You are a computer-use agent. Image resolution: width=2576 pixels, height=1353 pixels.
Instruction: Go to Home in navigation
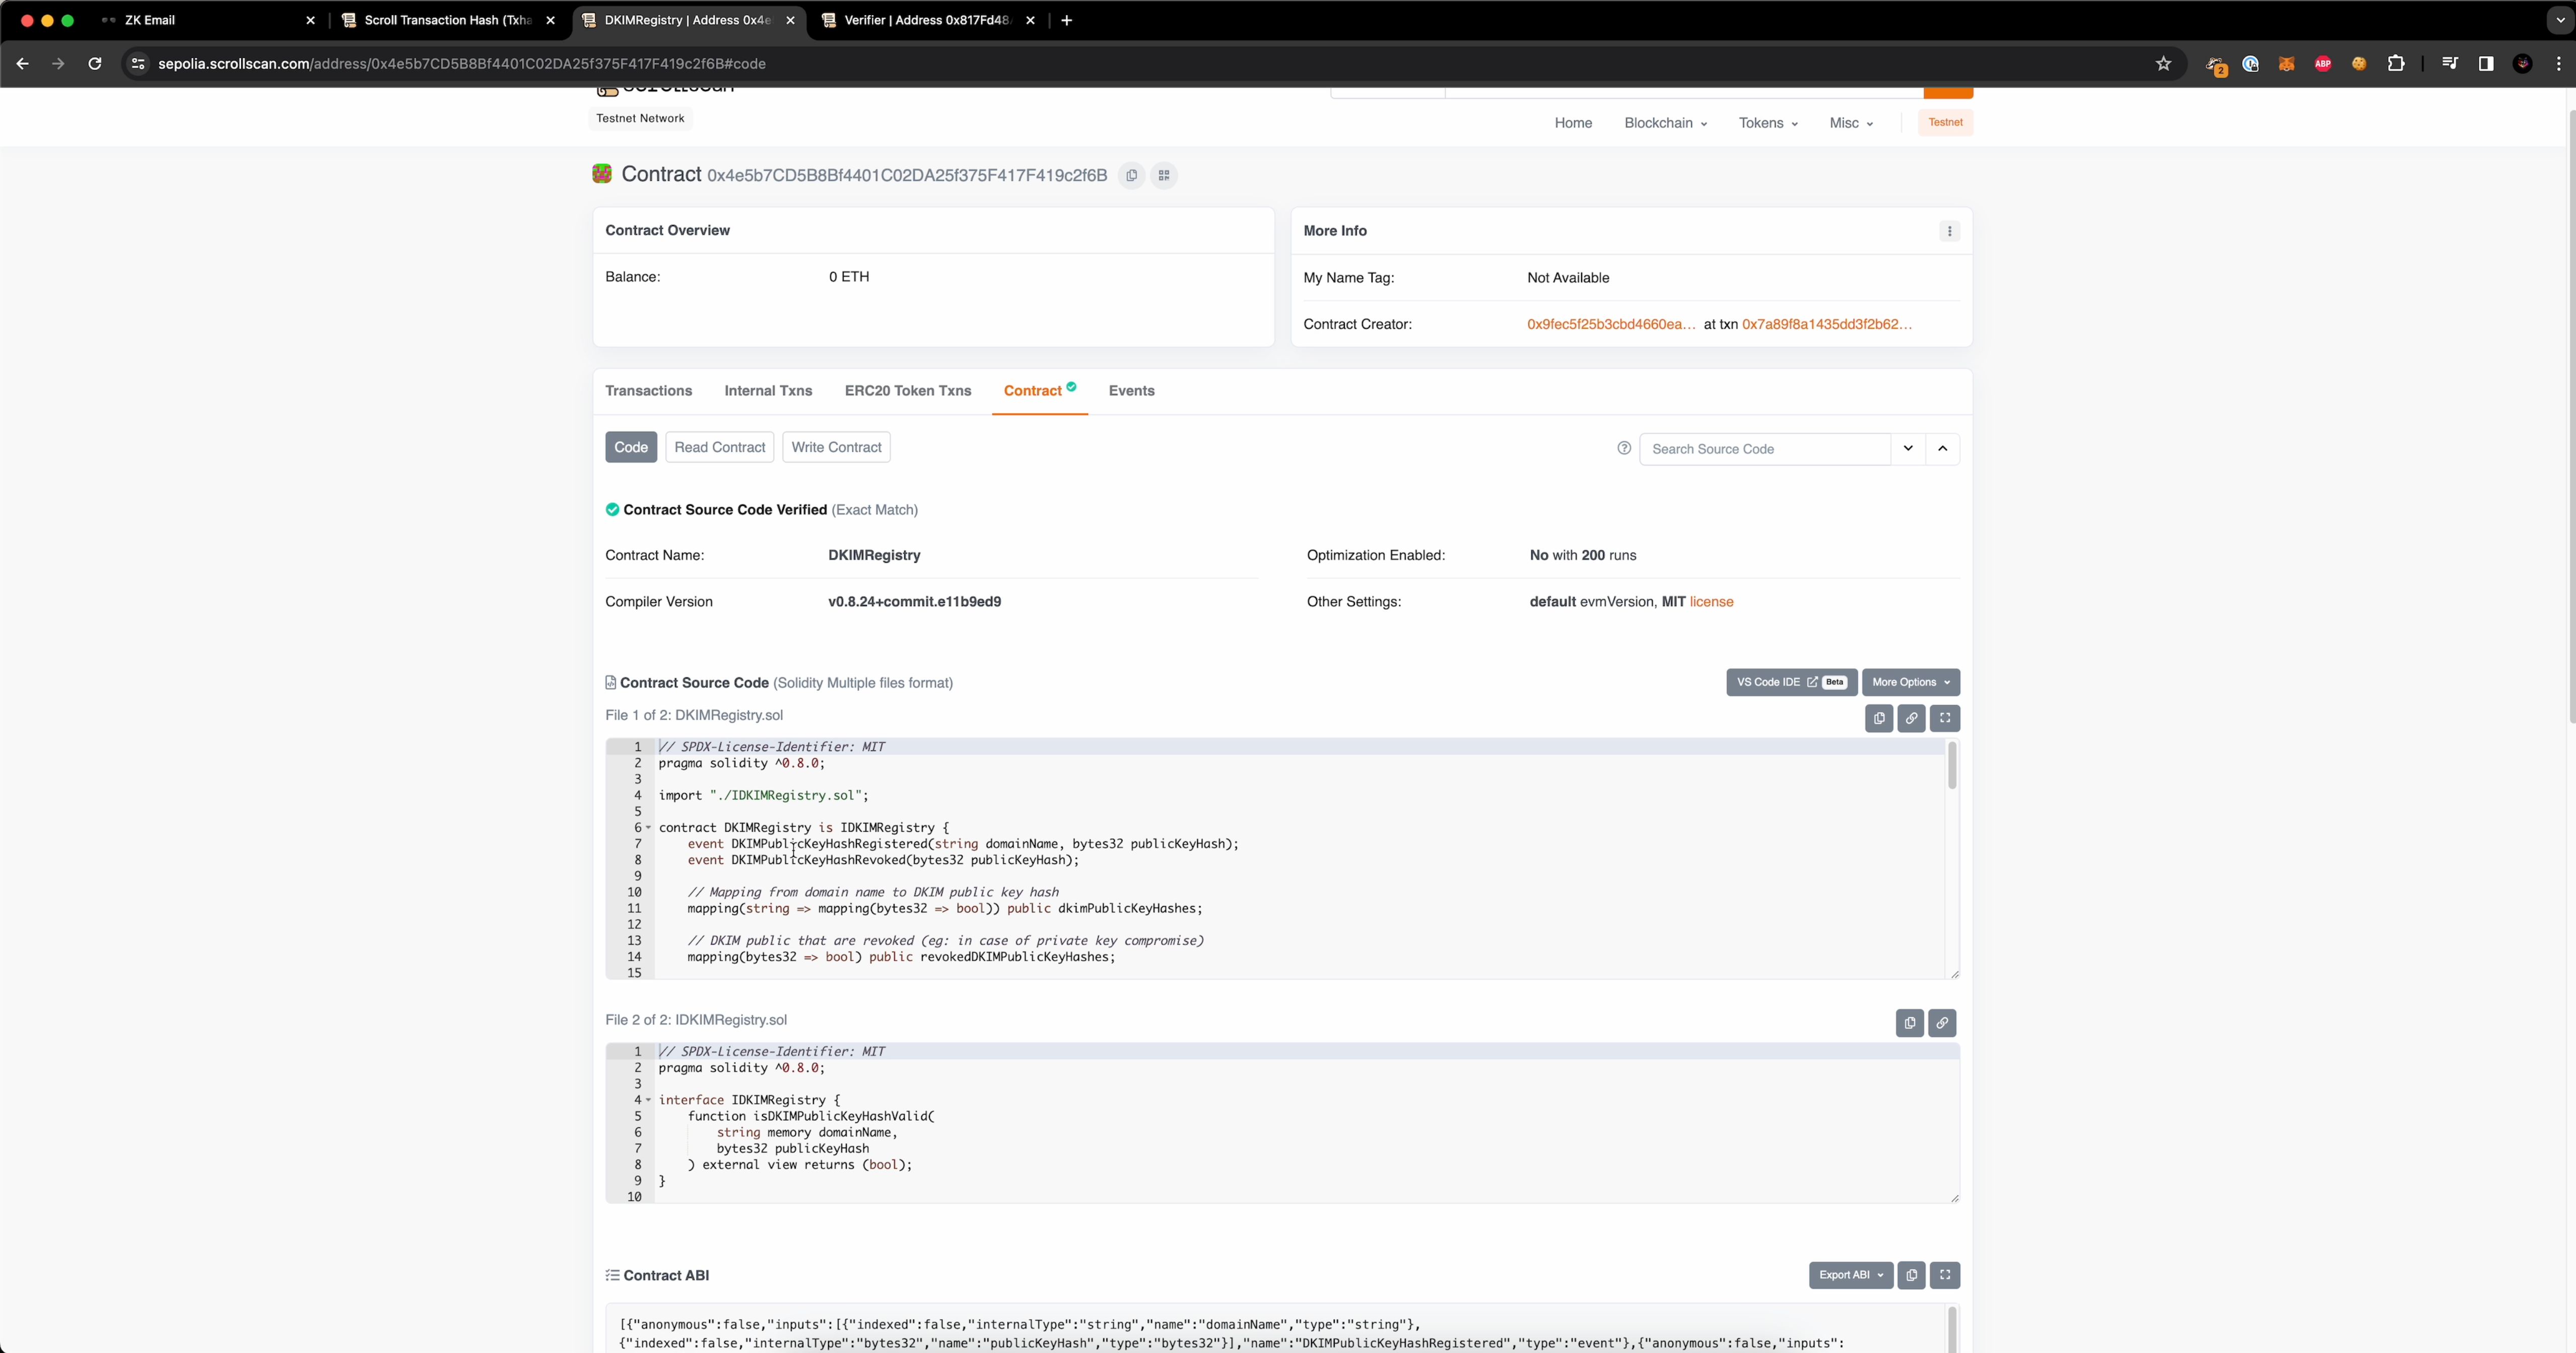pyautogui.click(x=1573, y=122)
